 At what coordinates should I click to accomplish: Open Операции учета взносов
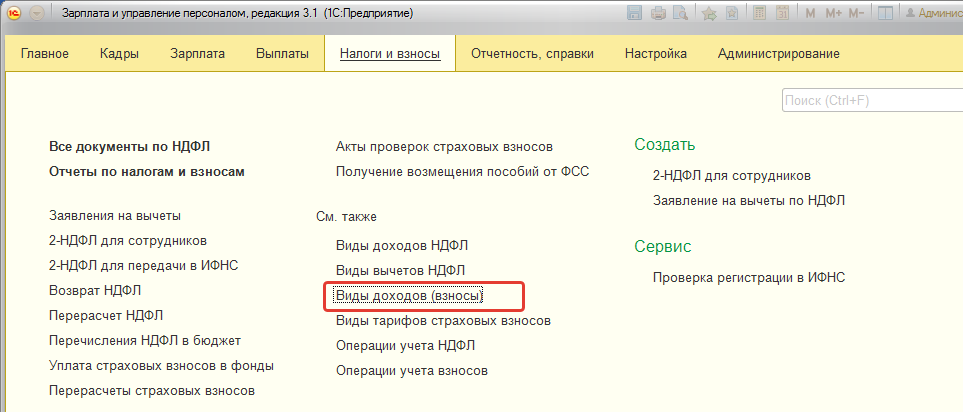412,371
